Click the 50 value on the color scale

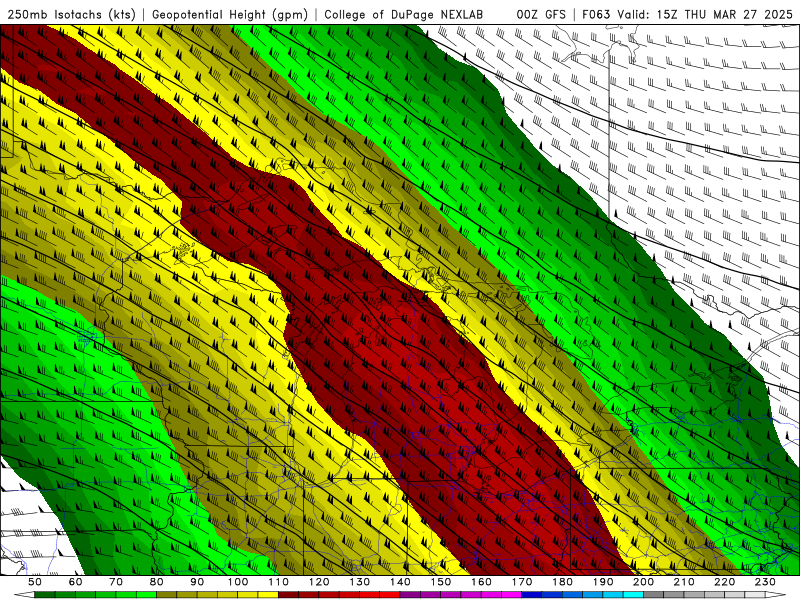[35, 582]
